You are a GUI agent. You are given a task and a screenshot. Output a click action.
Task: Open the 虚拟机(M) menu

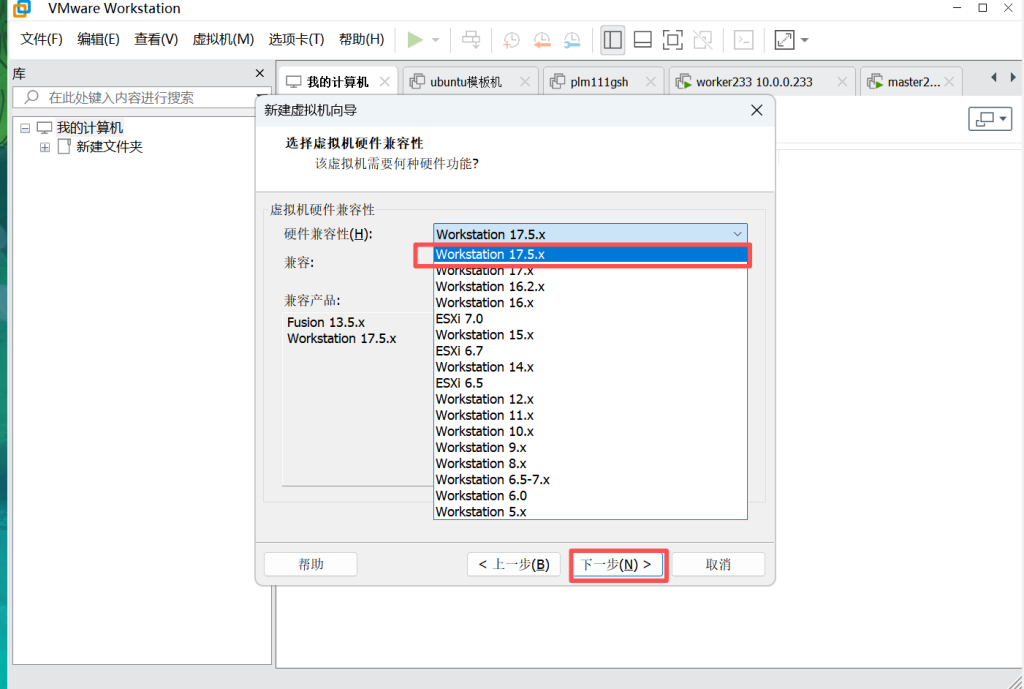[223, 40]
